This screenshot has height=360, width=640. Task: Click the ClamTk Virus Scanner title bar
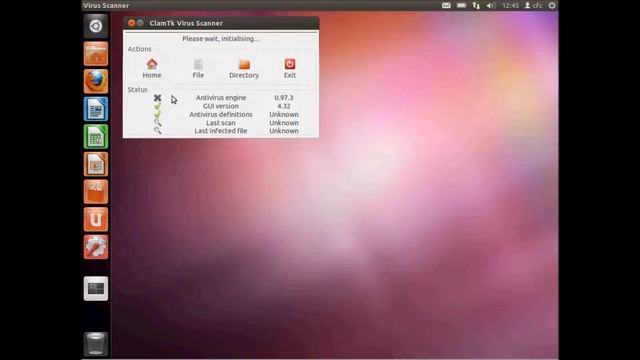coord(221,23)
